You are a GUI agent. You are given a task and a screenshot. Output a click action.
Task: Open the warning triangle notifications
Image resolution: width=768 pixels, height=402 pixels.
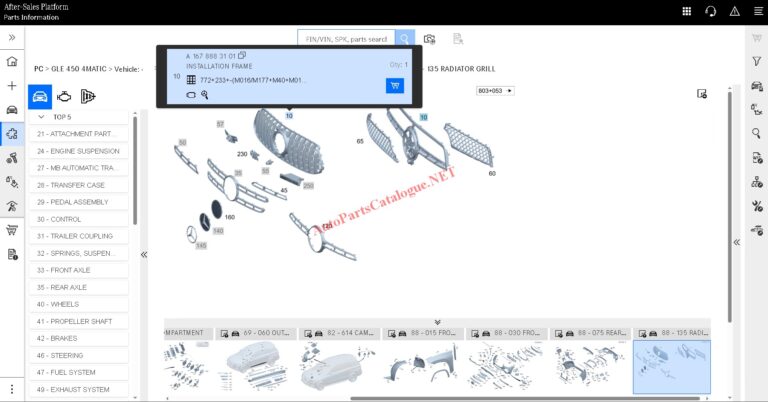click(735, 11)
